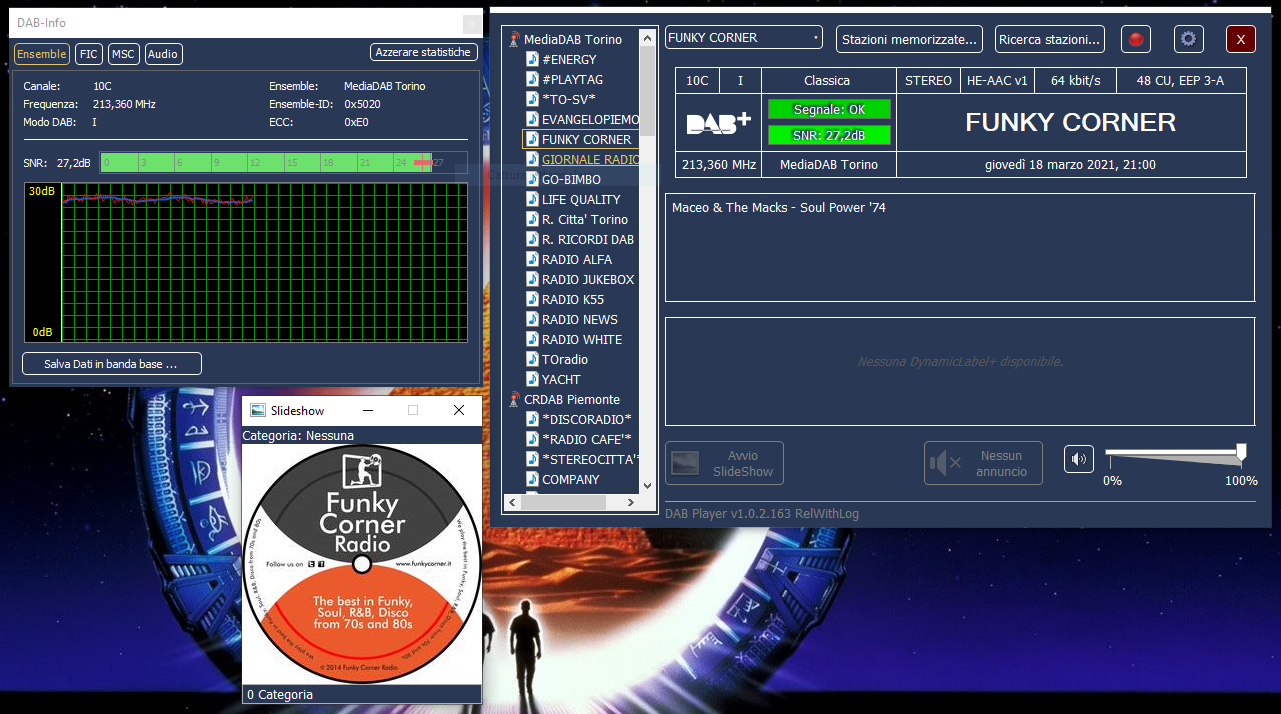Click the MediaDAB Torino ensemble antenna icon
Viewport: 1281px width, 714px height.
[514, 39]
